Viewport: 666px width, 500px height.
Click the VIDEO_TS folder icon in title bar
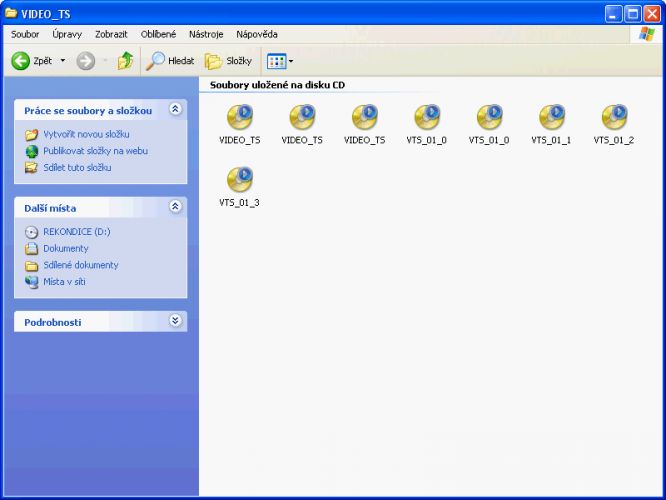11,13
